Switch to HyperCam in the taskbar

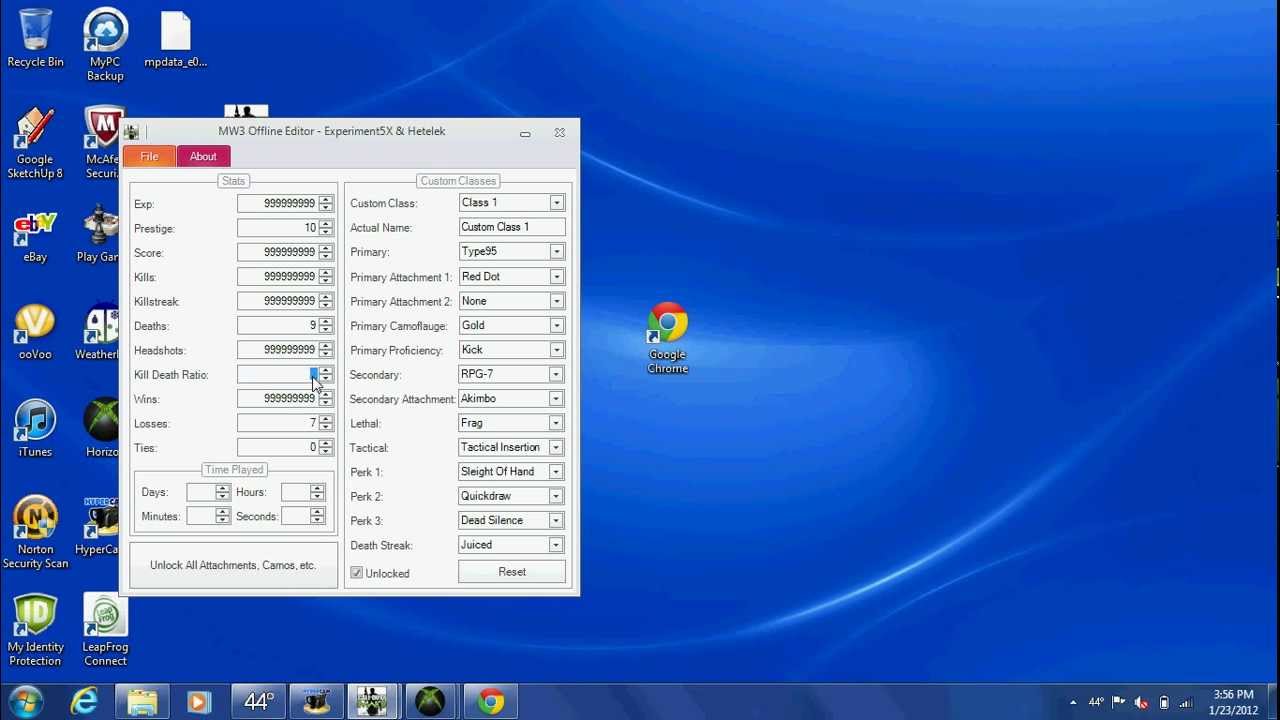(x=317, y=702)
